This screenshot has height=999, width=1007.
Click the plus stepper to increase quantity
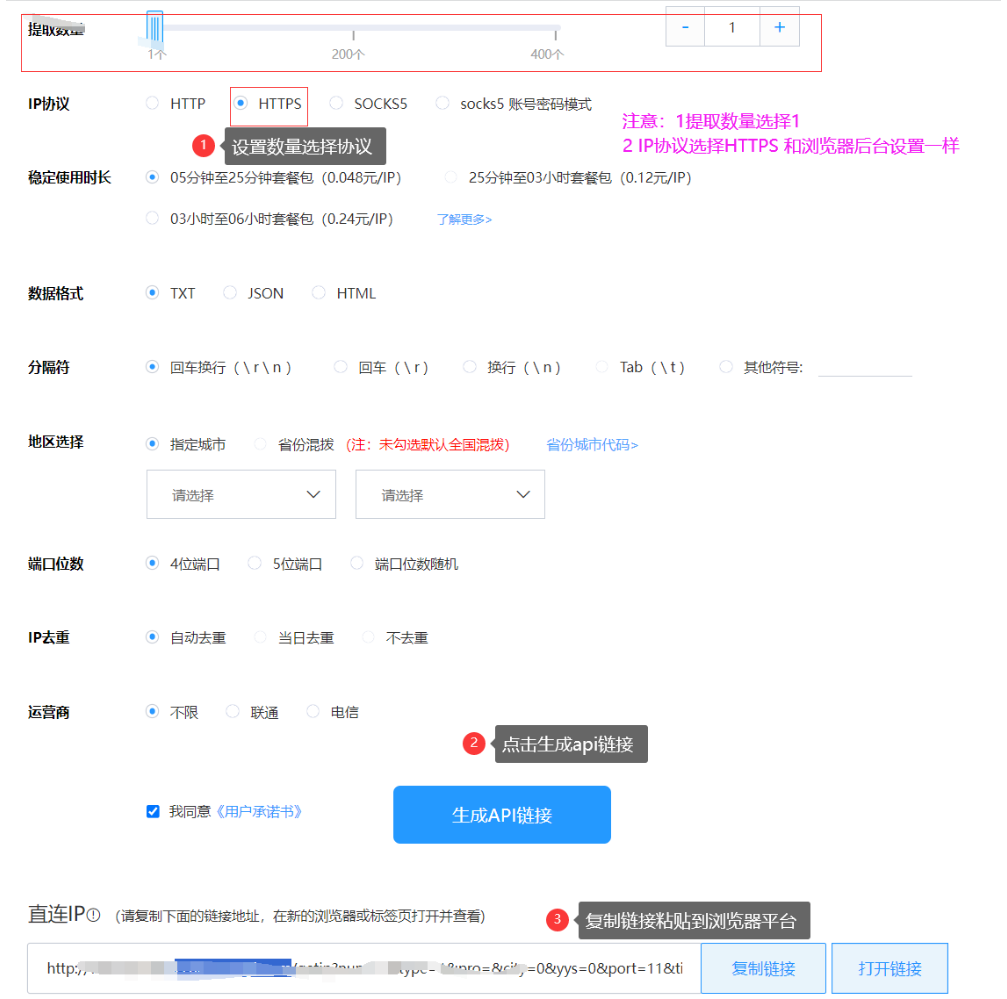(x=779, y=27)
